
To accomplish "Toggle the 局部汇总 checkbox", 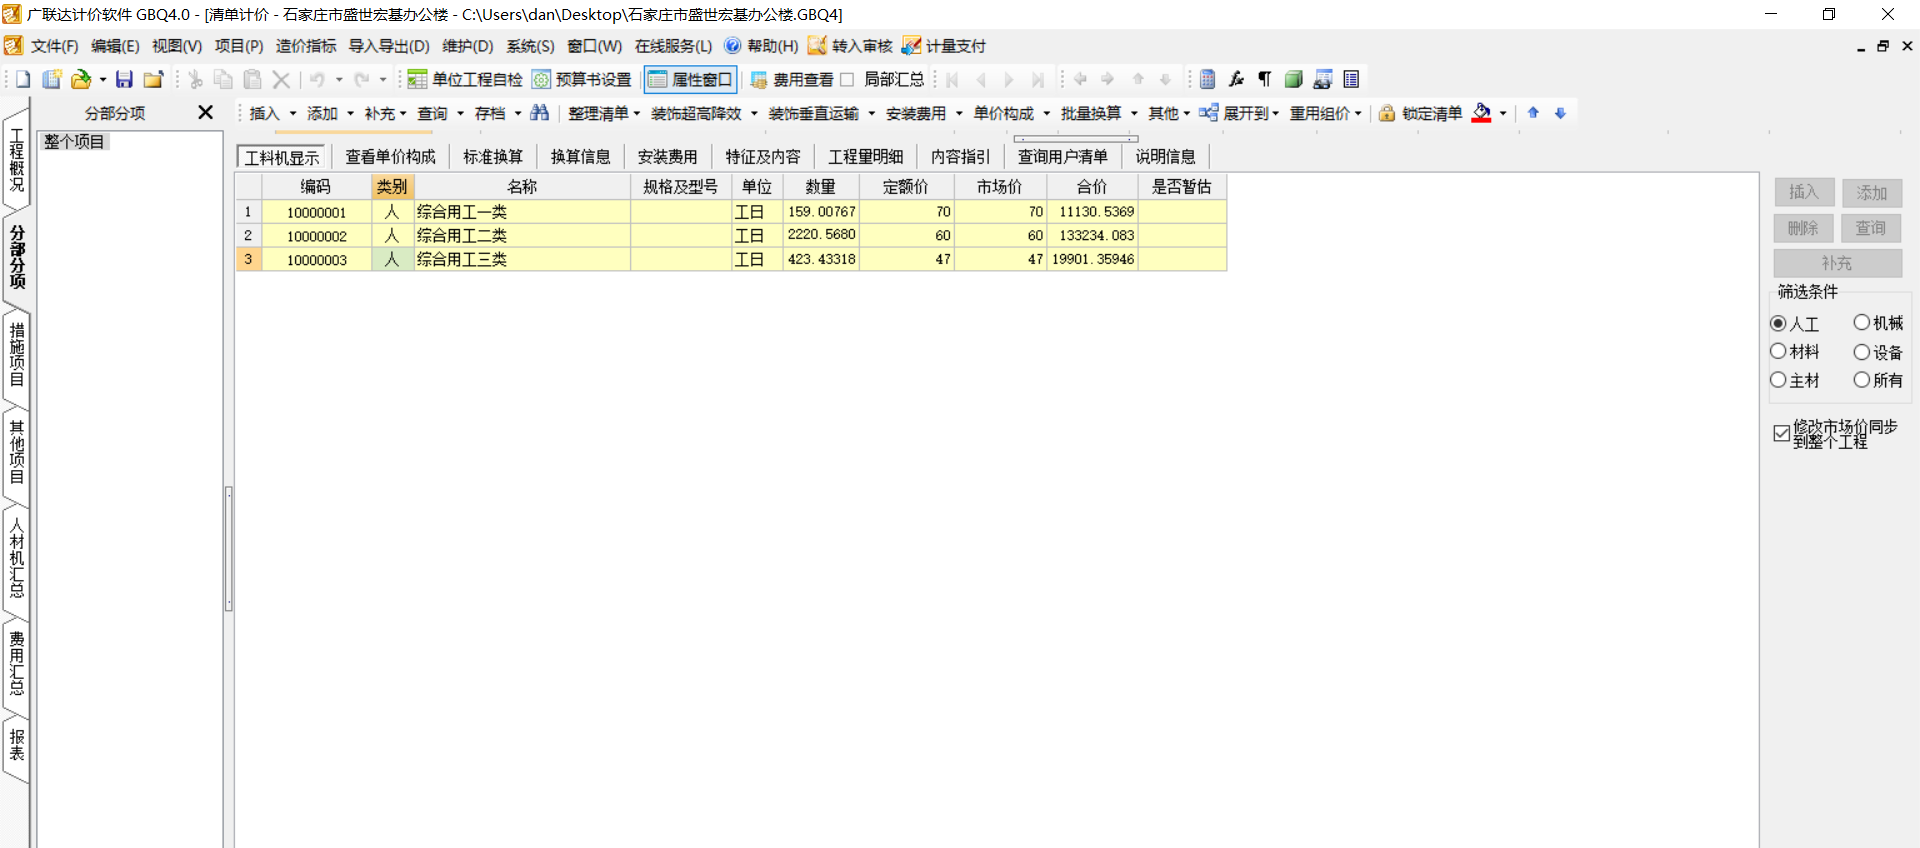I will tap(847, 79).
